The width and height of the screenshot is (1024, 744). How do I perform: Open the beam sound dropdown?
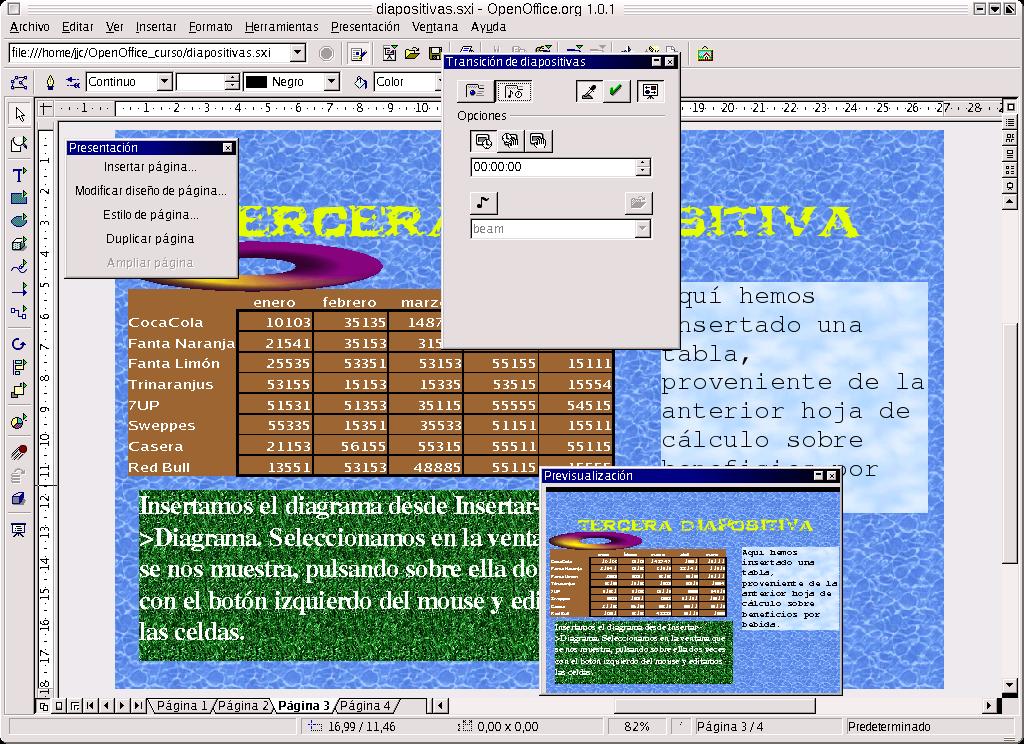643,229
